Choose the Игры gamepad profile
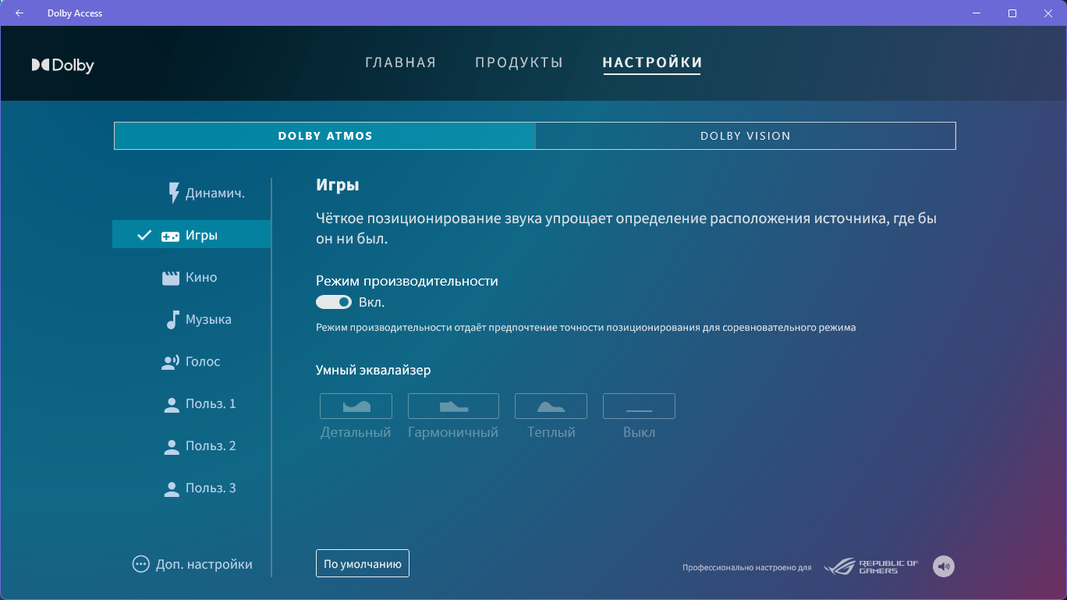1067x600 pixels. [x=192, y=235]
